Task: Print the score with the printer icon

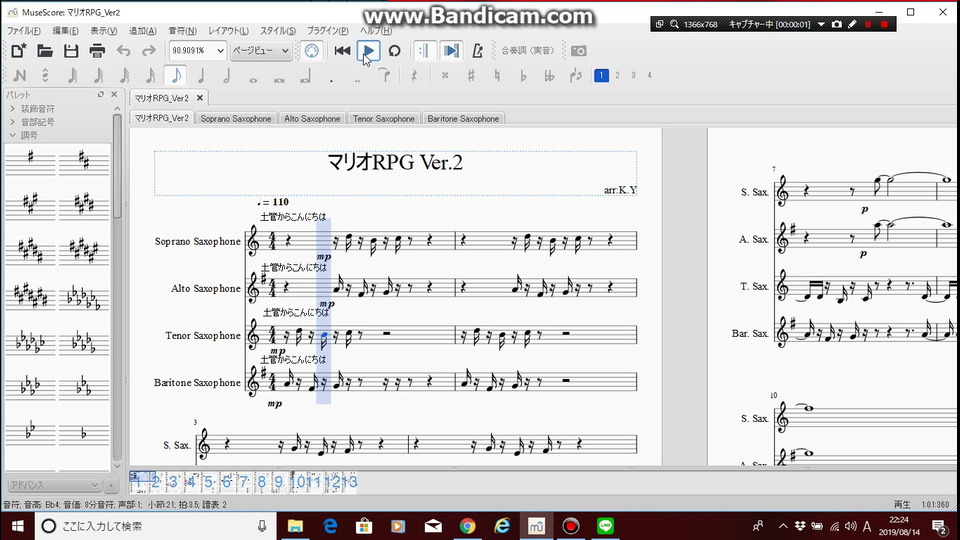Action: (x=97, y=51)
